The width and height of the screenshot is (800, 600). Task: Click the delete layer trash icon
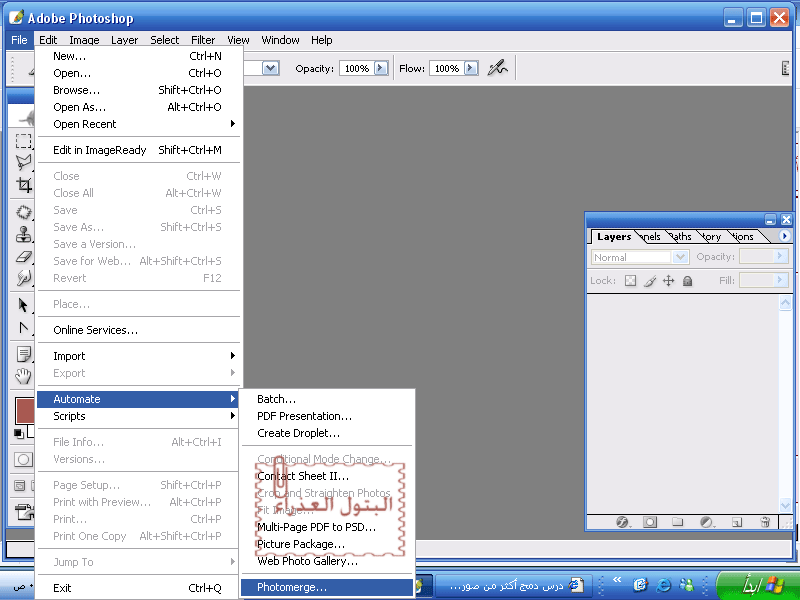pos(765,522)
